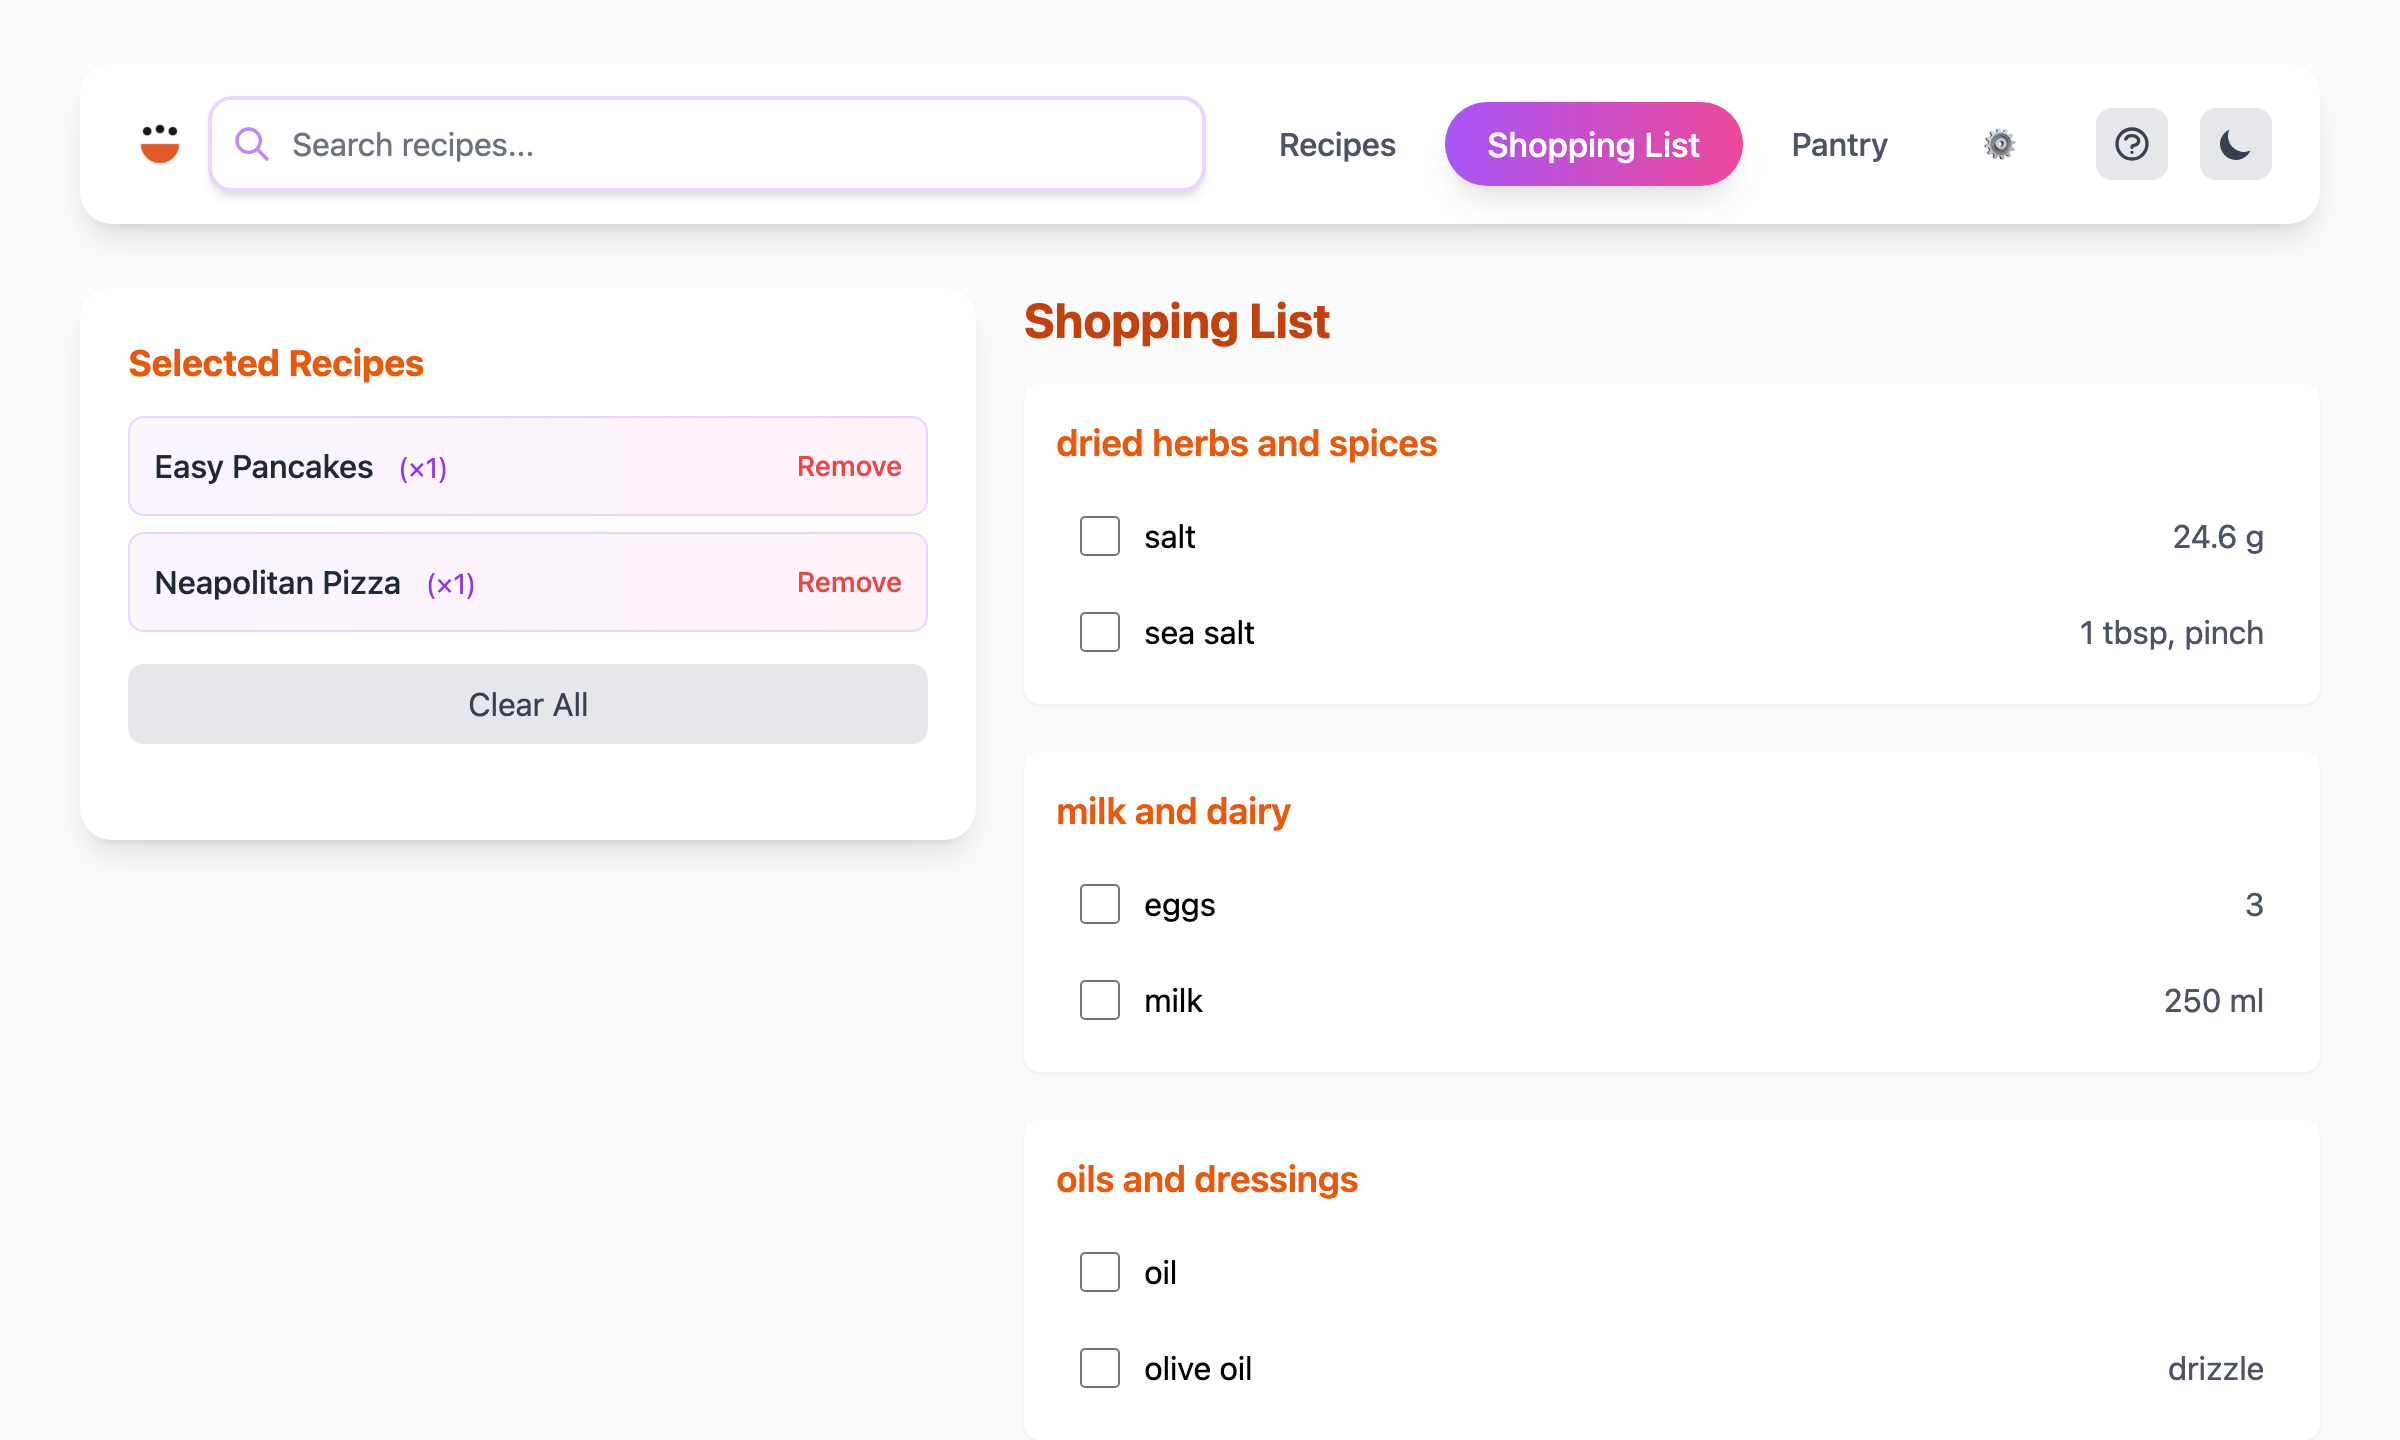Click the Easy Pancakes recipe entry
Screen dimensions: 2400x1440
264,466
